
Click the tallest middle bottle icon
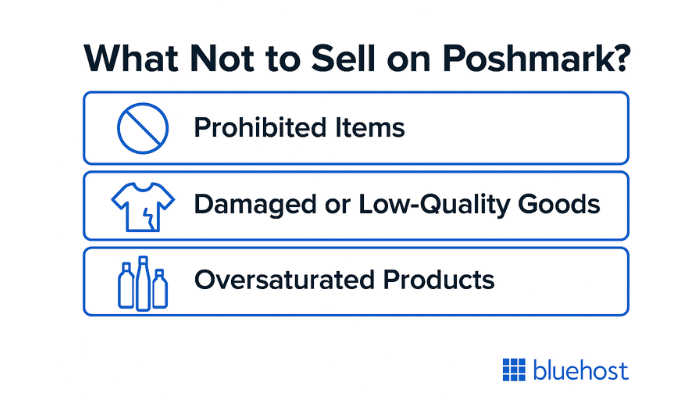(x=143, y=283)
